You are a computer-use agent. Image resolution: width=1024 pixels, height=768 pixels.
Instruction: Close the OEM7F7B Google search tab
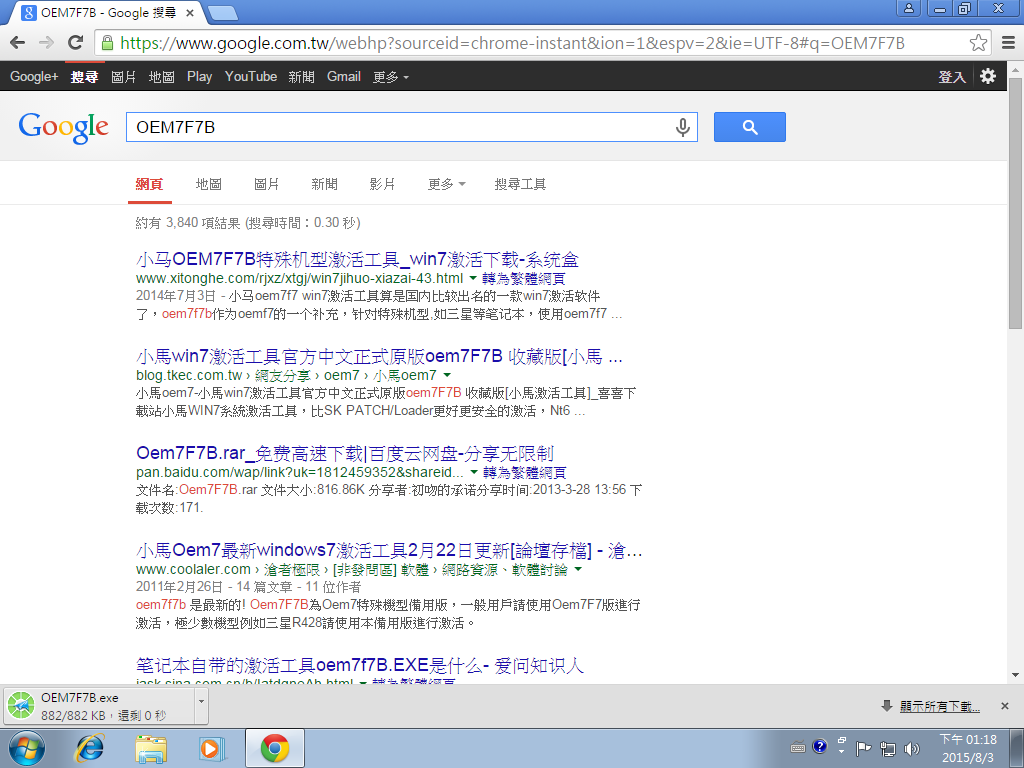(190, 12)
